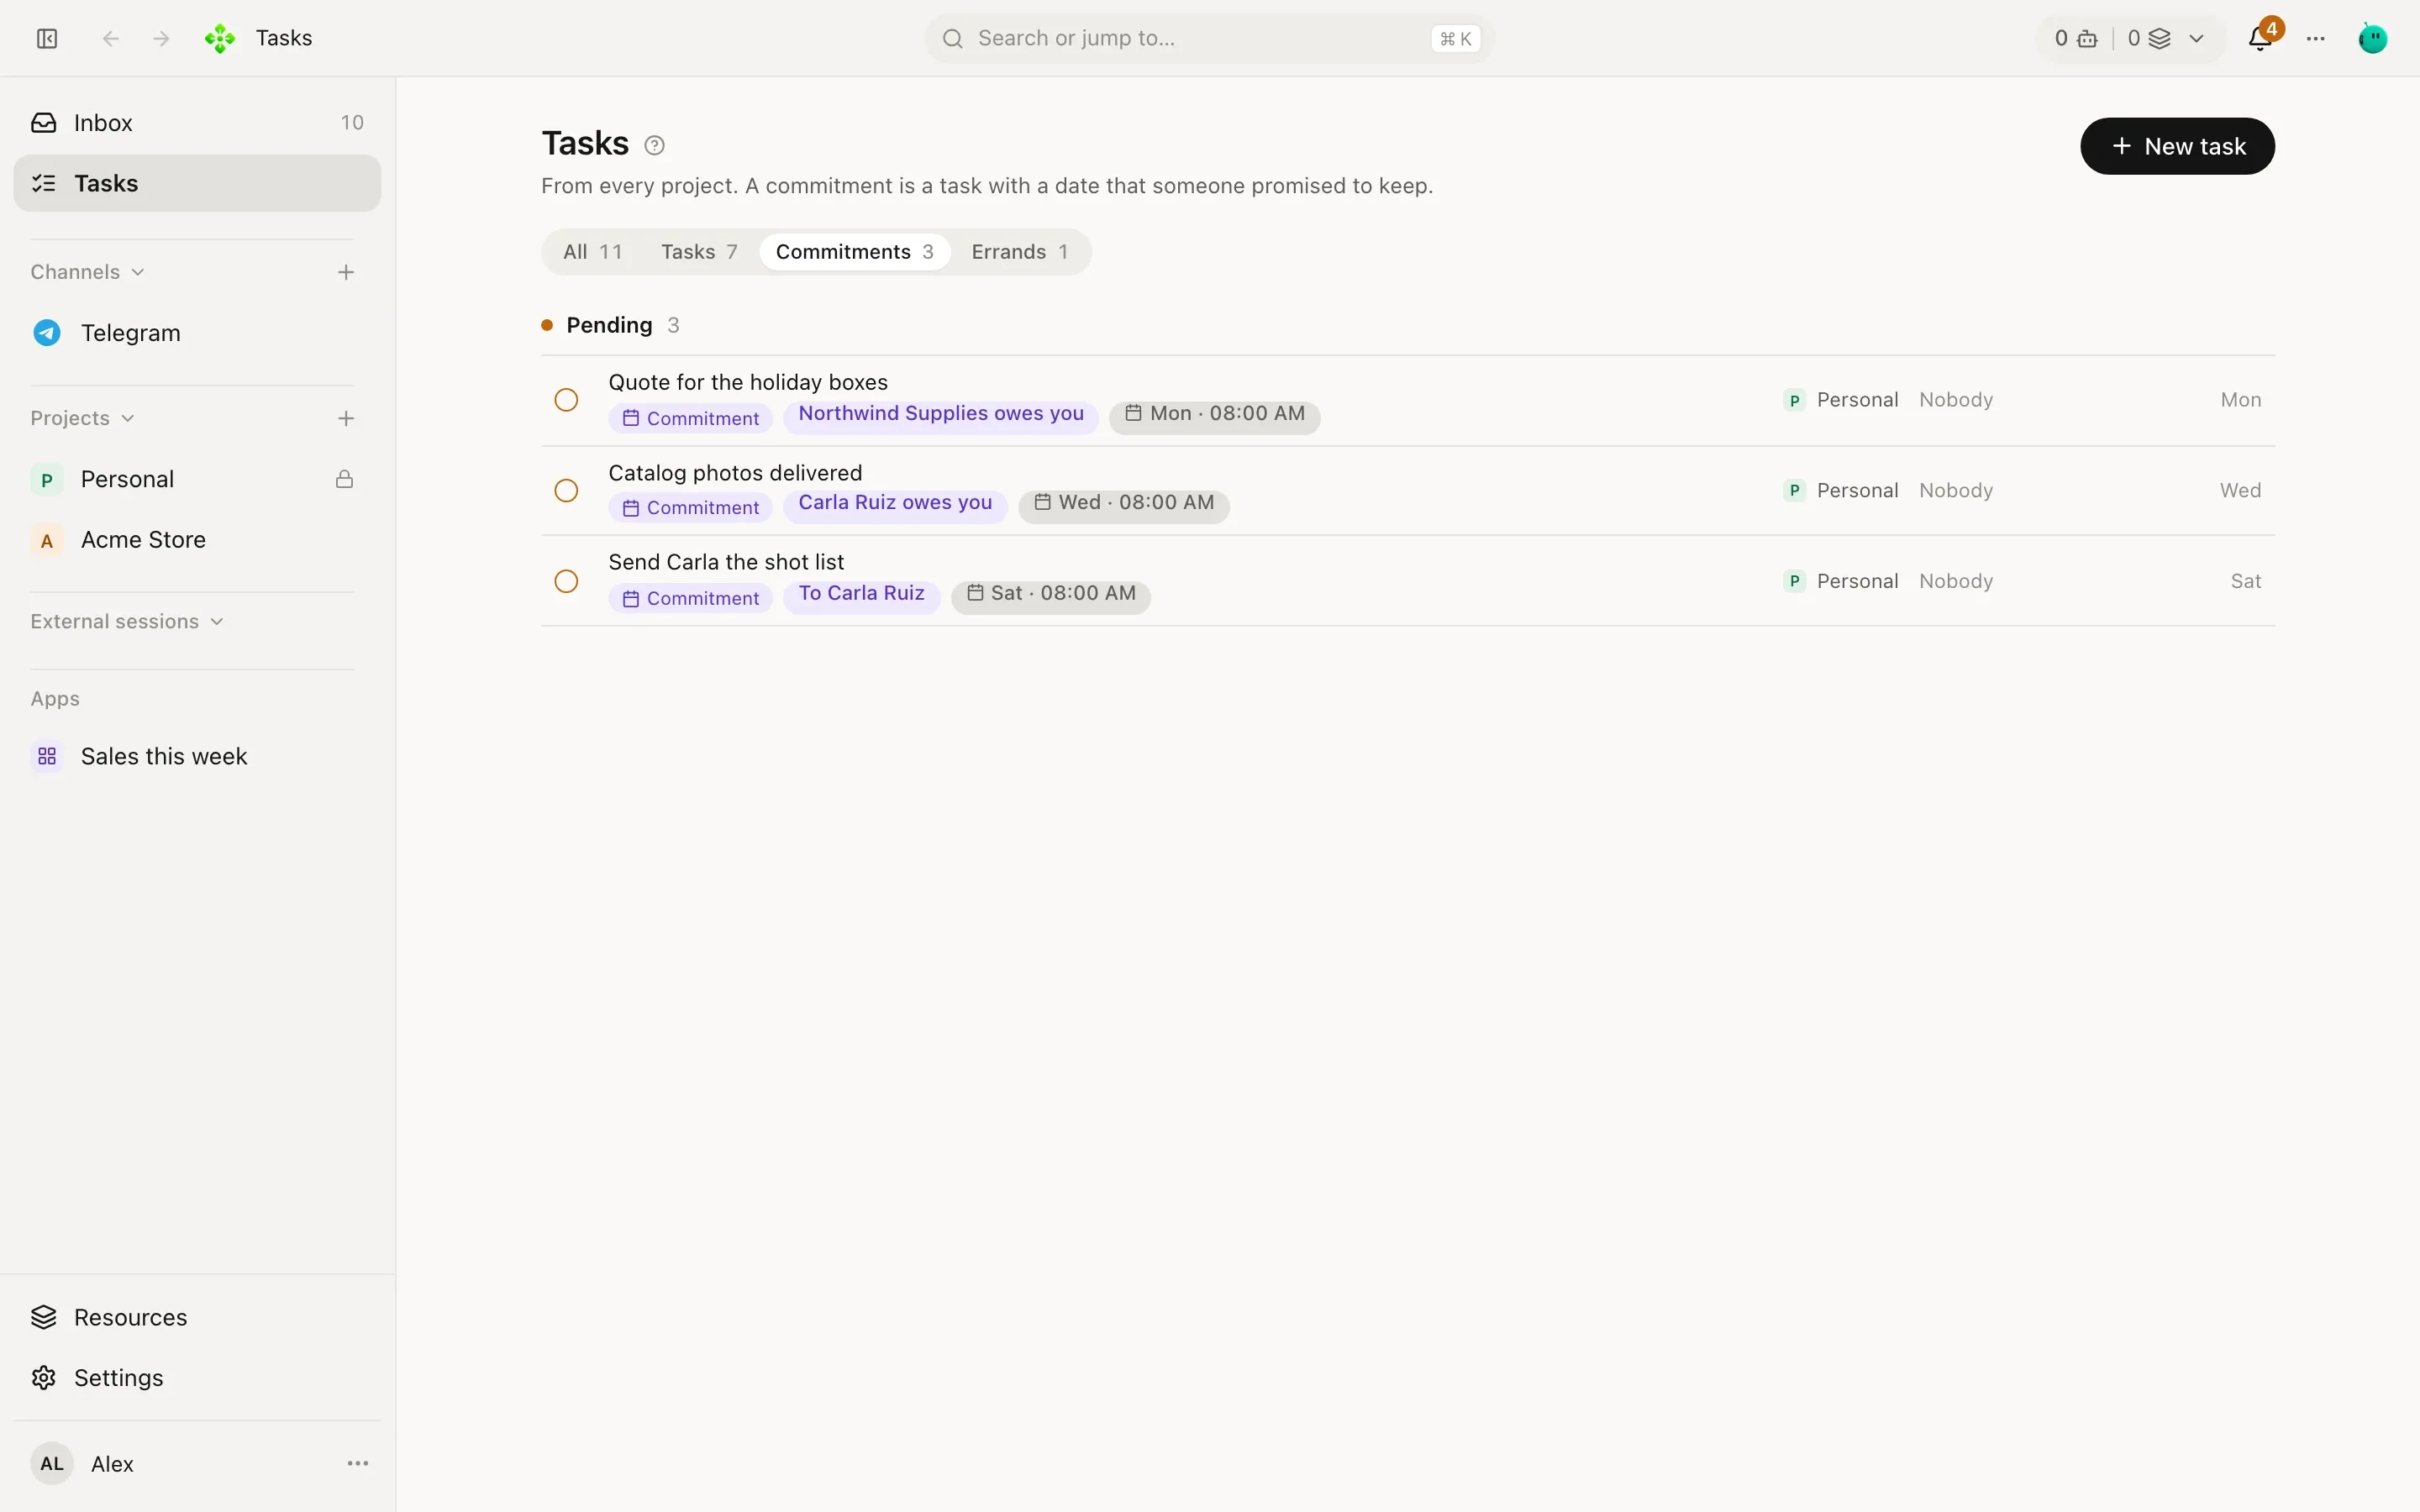The height and width of the screenshot is (1512, 2420).
Task: Switch to the Tasks 7 tab
Action: point(699,252)
